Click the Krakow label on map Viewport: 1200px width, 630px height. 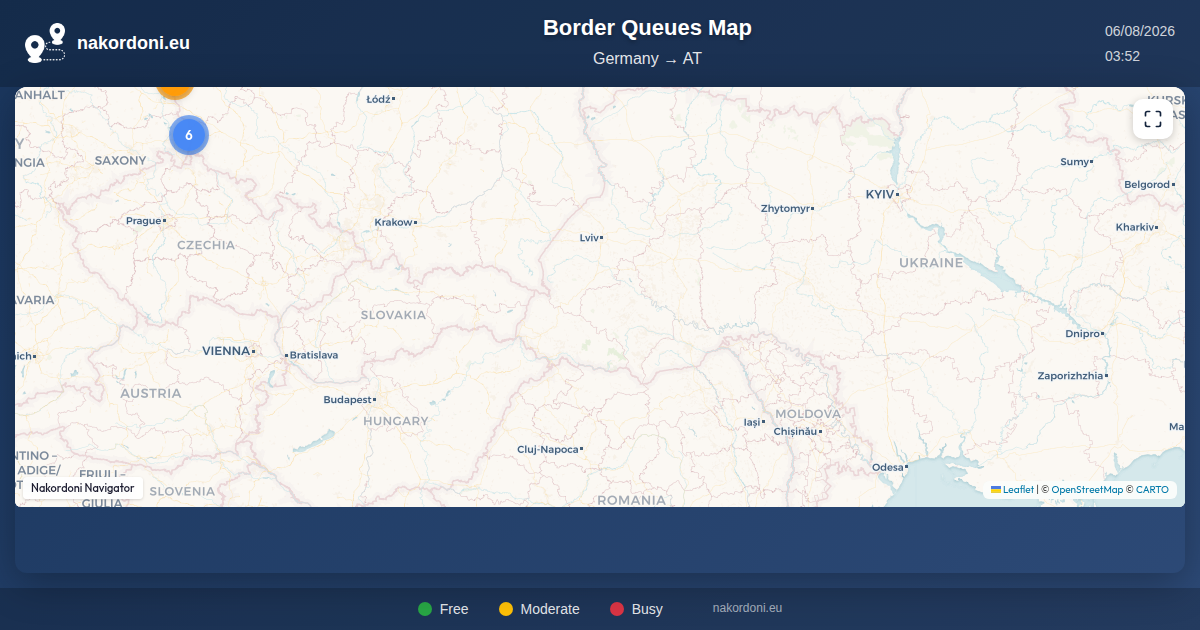[x=393, y=222]
